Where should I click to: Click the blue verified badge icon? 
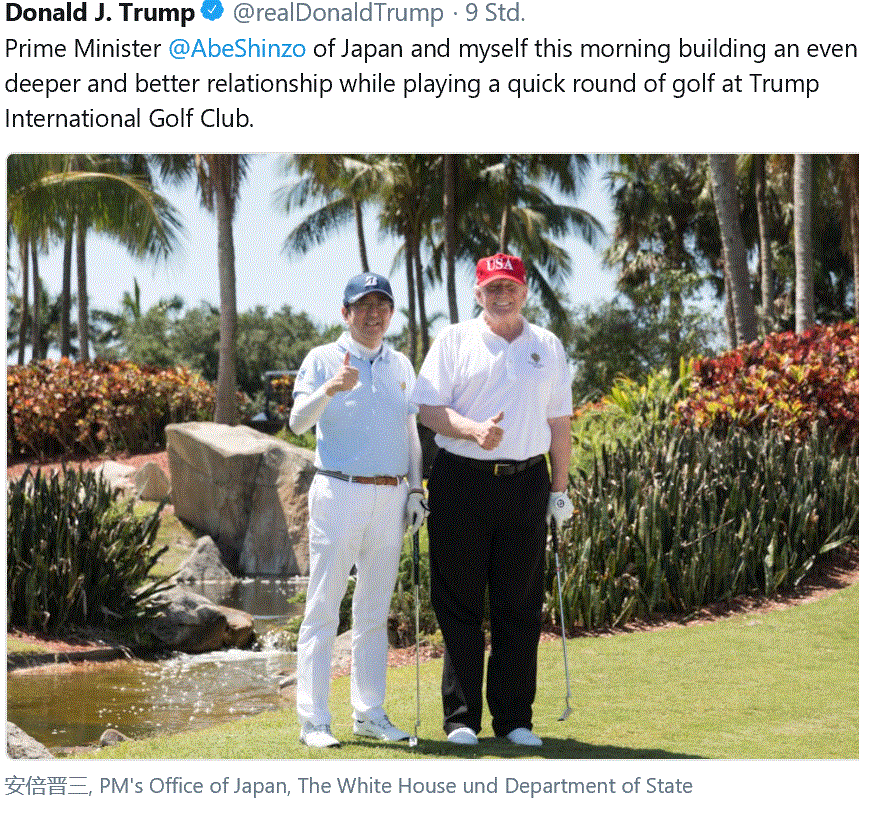211,13
